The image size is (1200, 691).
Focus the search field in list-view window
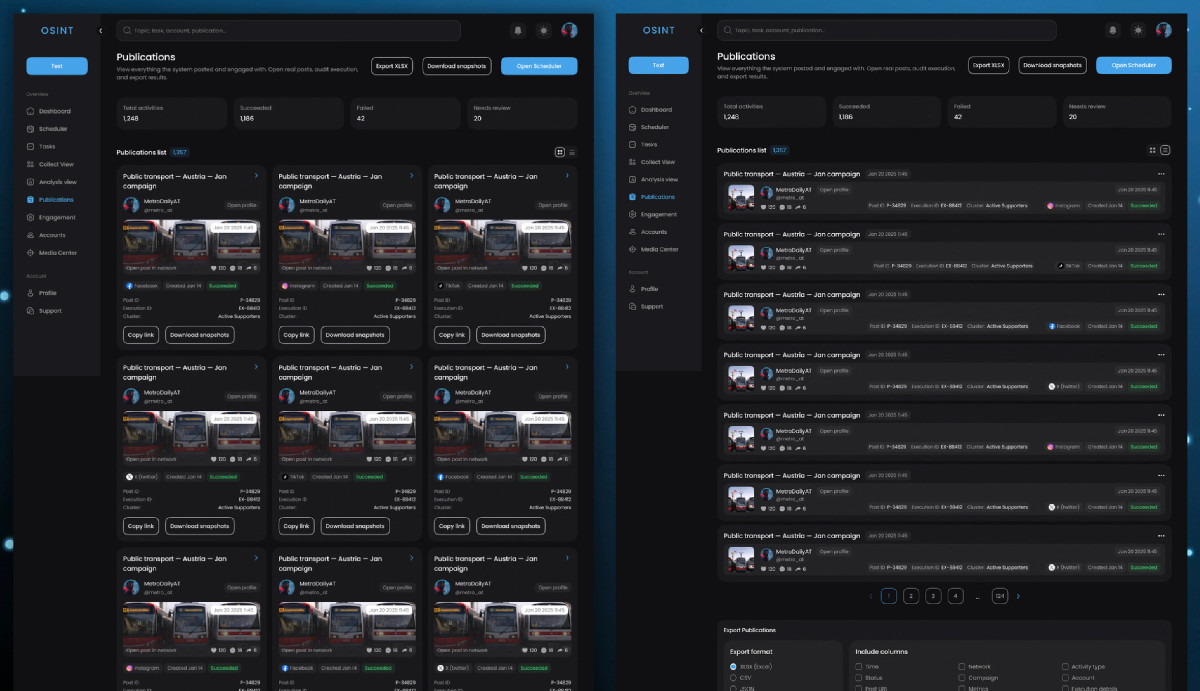click(x=887, y=30)
